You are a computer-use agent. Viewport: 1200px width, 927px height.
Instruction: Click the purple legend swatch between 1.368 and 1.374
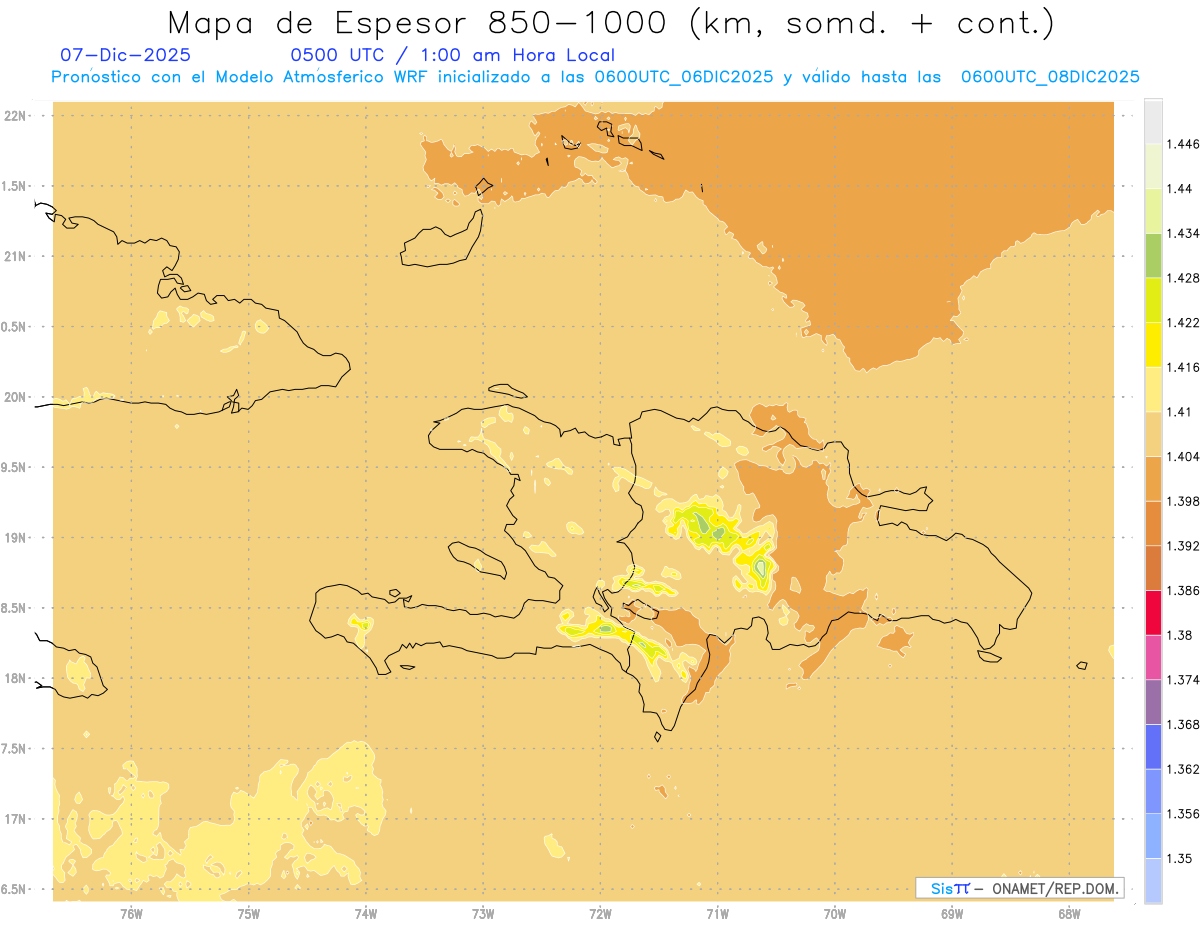pyautogui.click(x=1153, y=702)
